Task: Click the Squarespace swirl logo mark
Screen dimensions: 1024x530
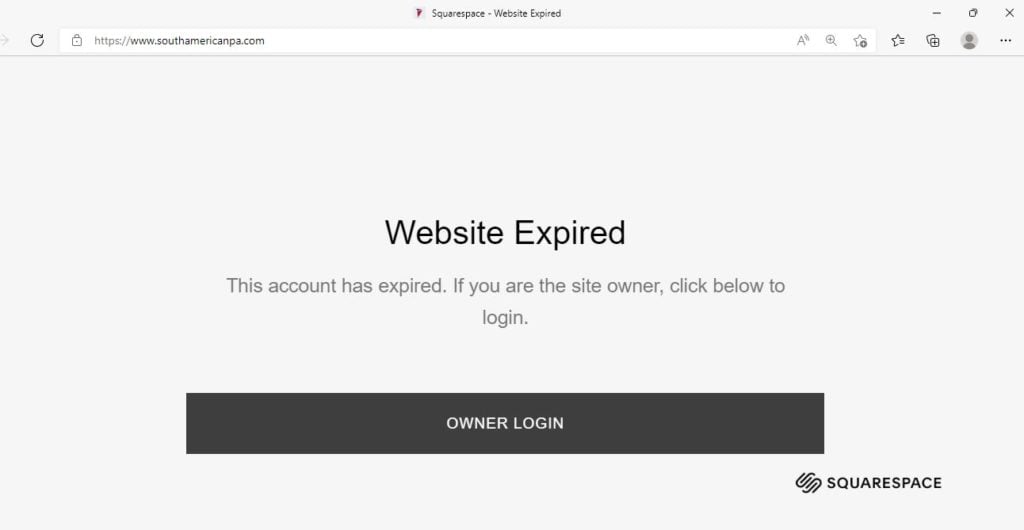Action: (x=808, y=483)
